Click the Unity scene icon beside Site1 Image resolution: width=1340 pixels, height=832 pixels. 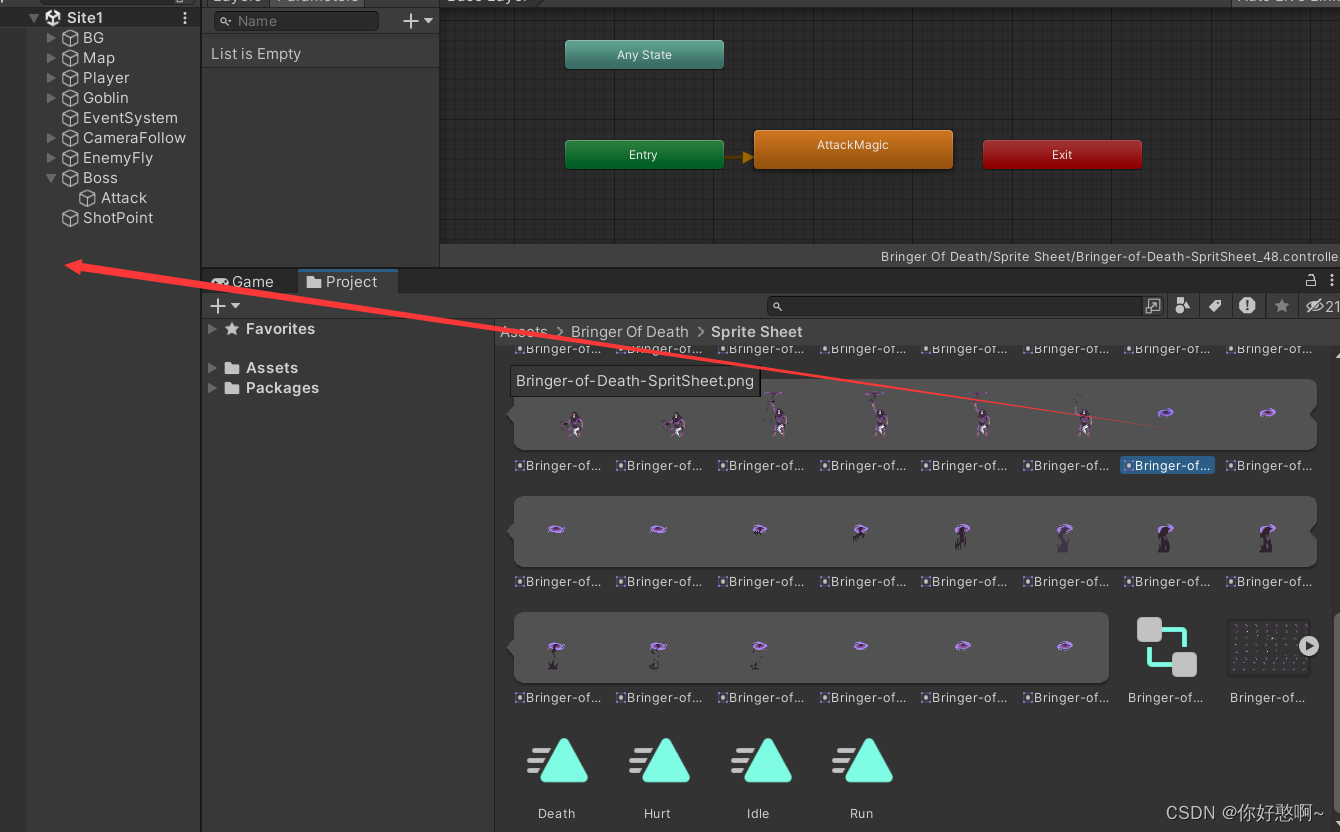tap(53, 17)
